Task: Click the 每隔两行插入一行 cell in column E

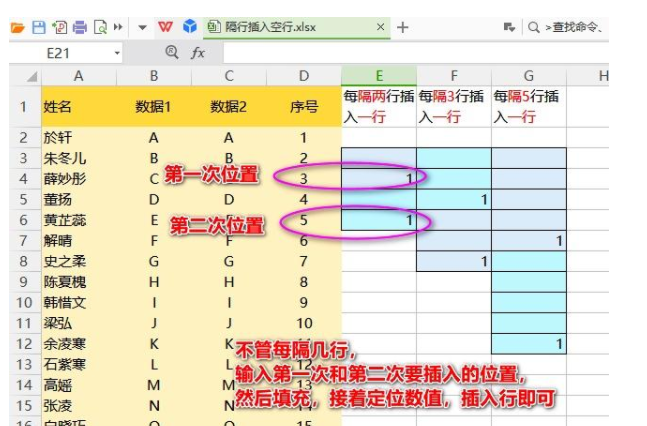Action: [x=379, y=106]
